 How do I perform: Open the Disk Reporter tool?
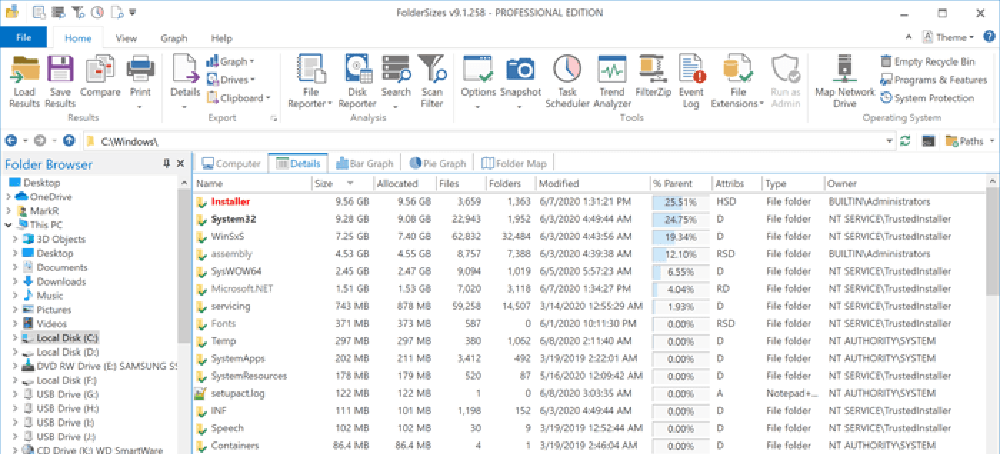(x=357, y=81)
